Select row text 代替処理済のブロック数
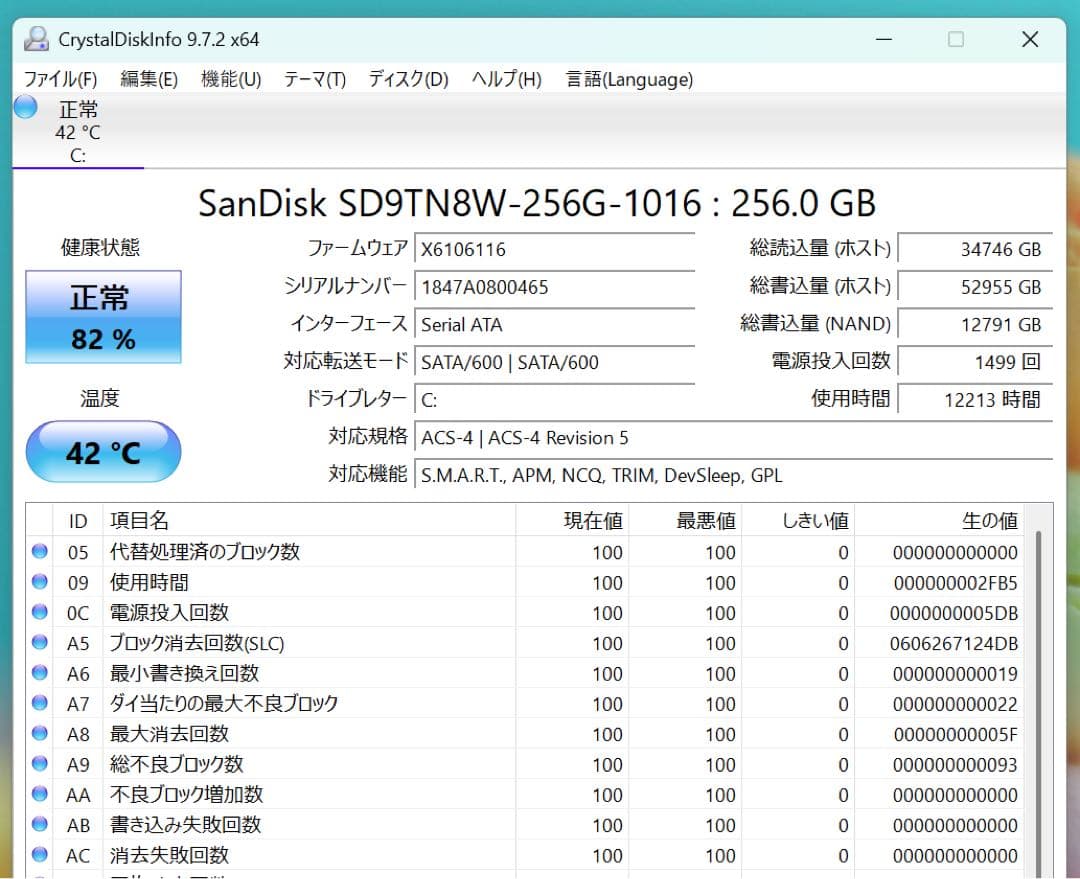This screenshot has width=1080, height=879. click(x=205, y=552)
